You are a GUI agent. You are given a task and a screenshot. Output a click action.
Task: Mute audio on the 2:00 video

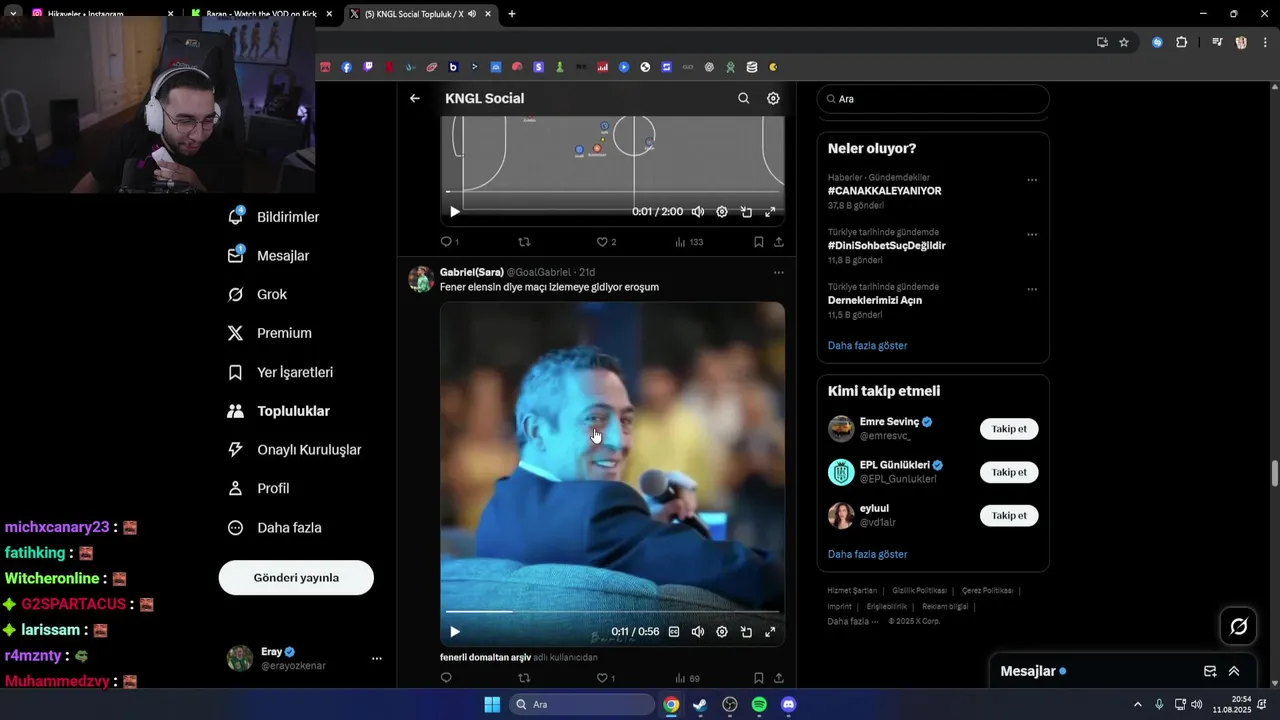click(698, 212)
